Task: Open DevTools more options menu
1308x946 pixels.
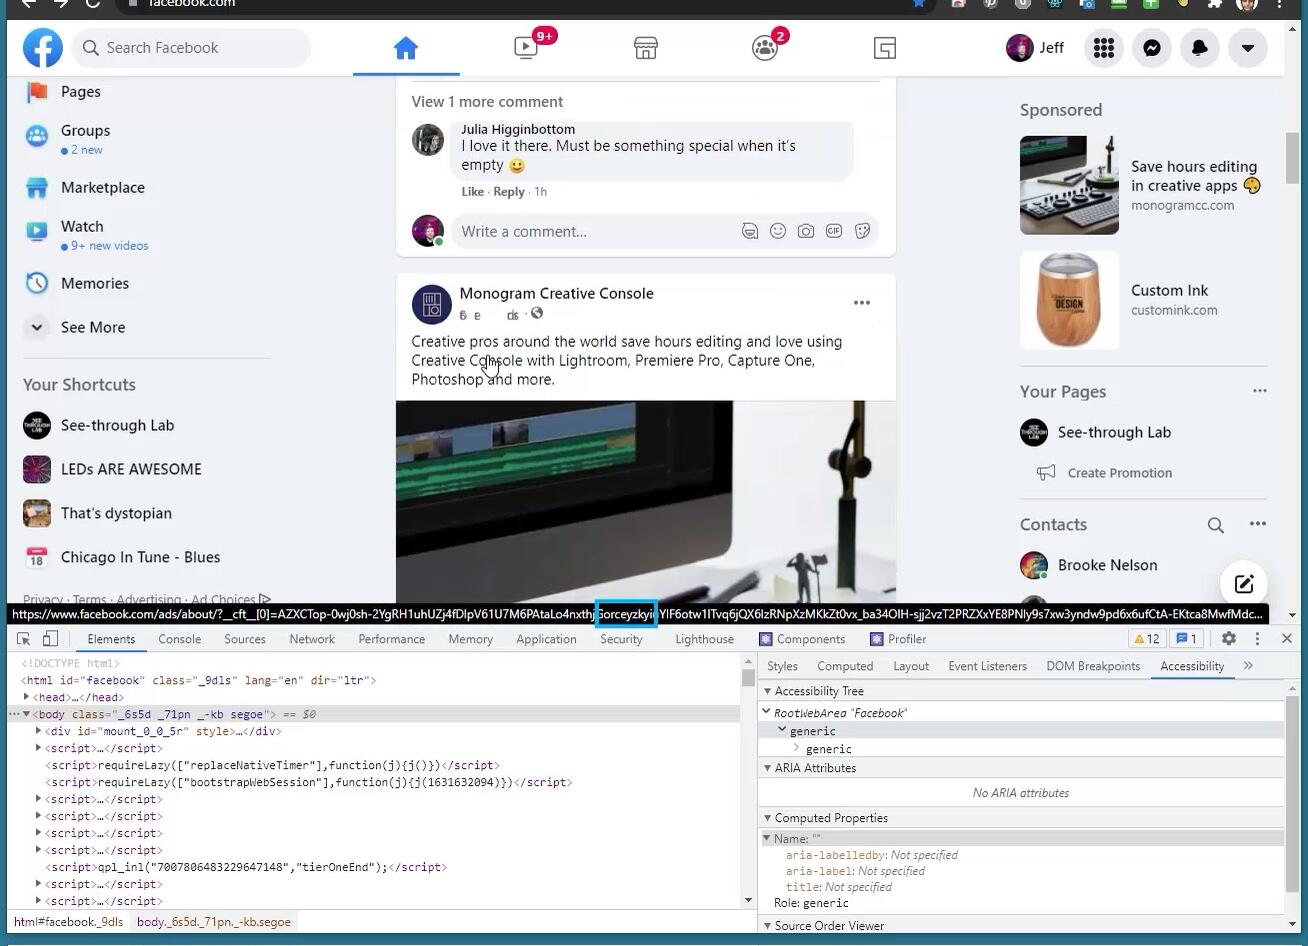Action: point(1258,639)
